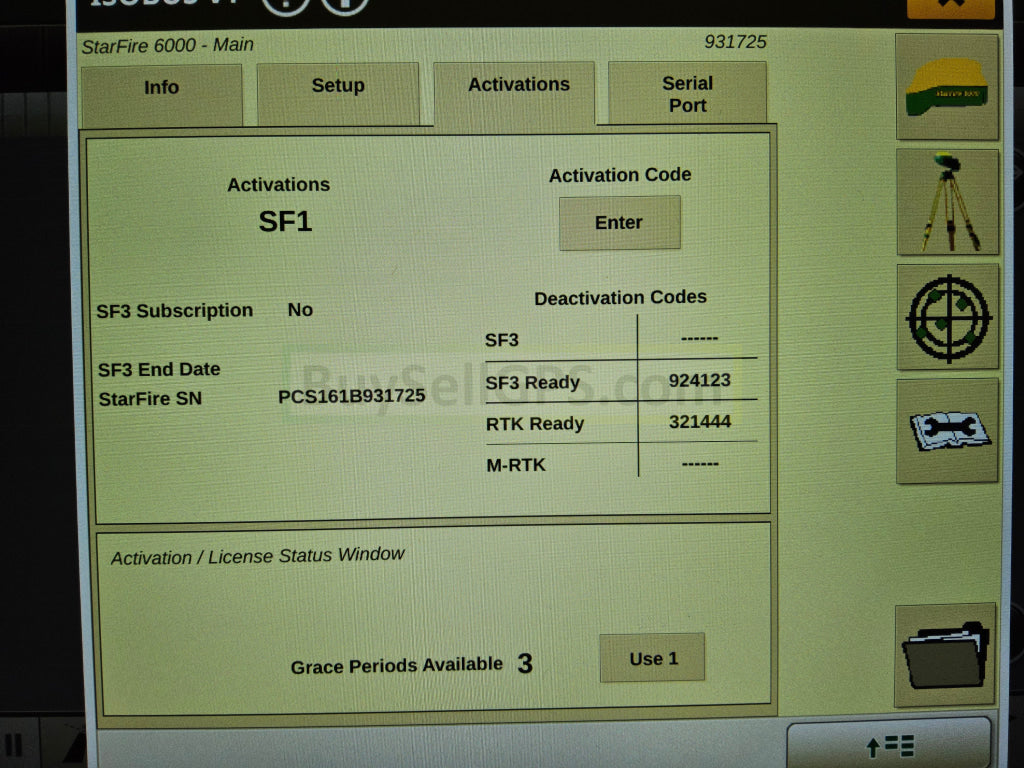Click the StarFire SN label
The image size is (1024, 768).
[150, 398]
